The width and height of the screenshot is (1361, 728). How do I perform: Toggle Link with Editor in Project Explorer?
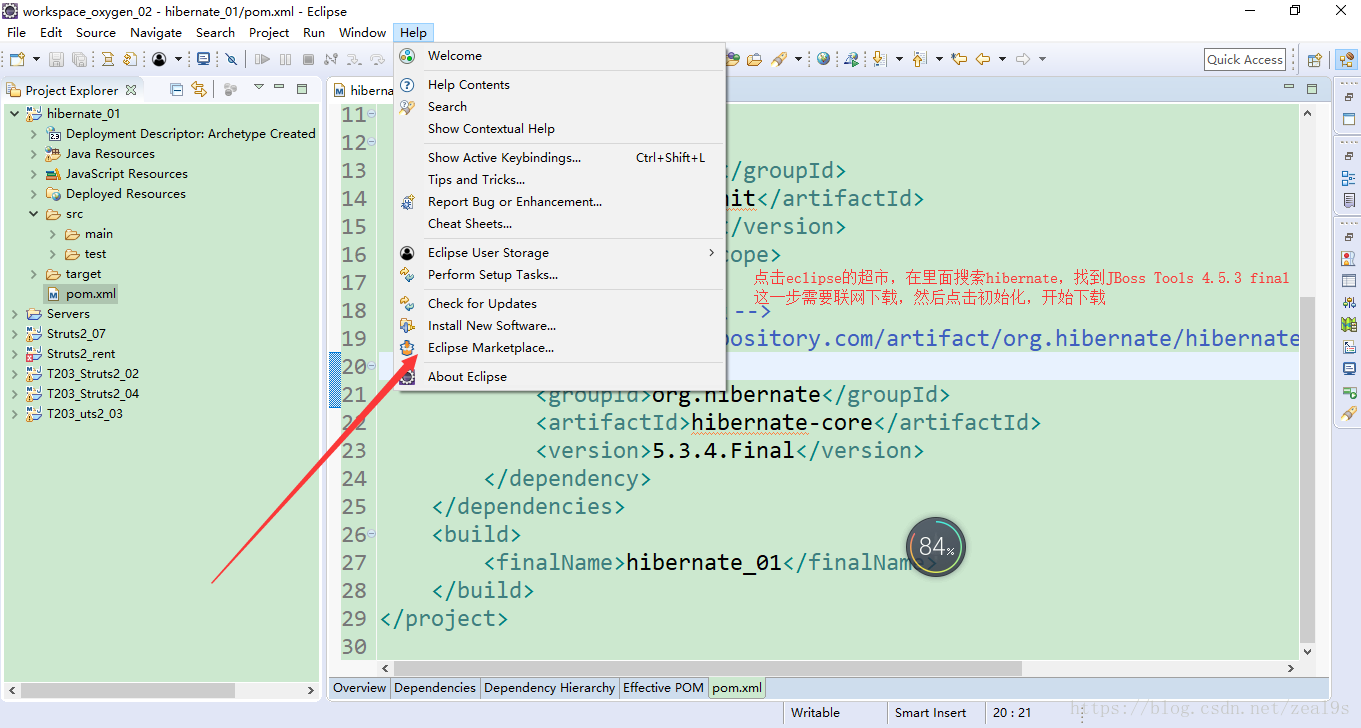(x=199, y=89)
